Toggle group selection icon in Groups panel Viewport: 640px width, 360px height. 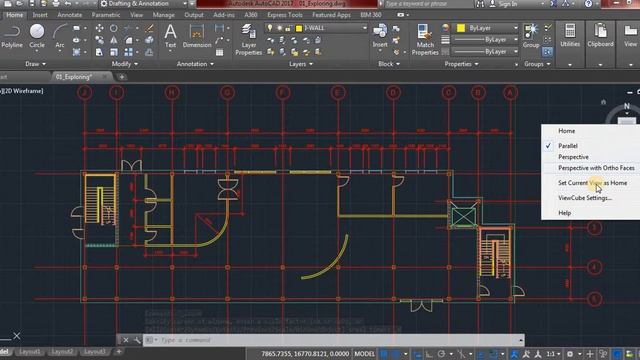[547, 52]
